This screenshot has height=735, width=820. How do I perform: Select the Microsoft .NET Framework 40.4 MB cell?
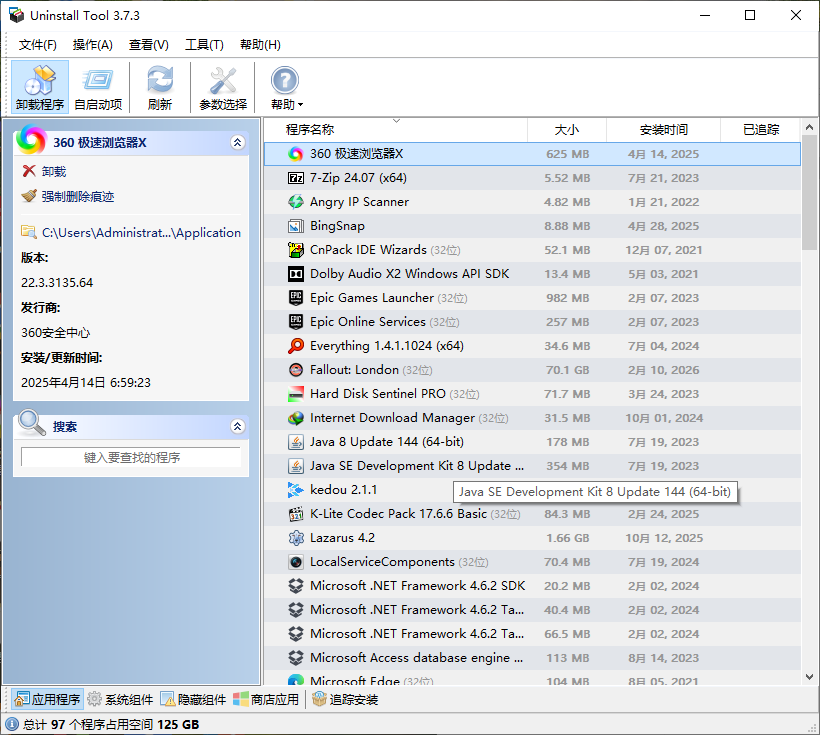(567, 610)
